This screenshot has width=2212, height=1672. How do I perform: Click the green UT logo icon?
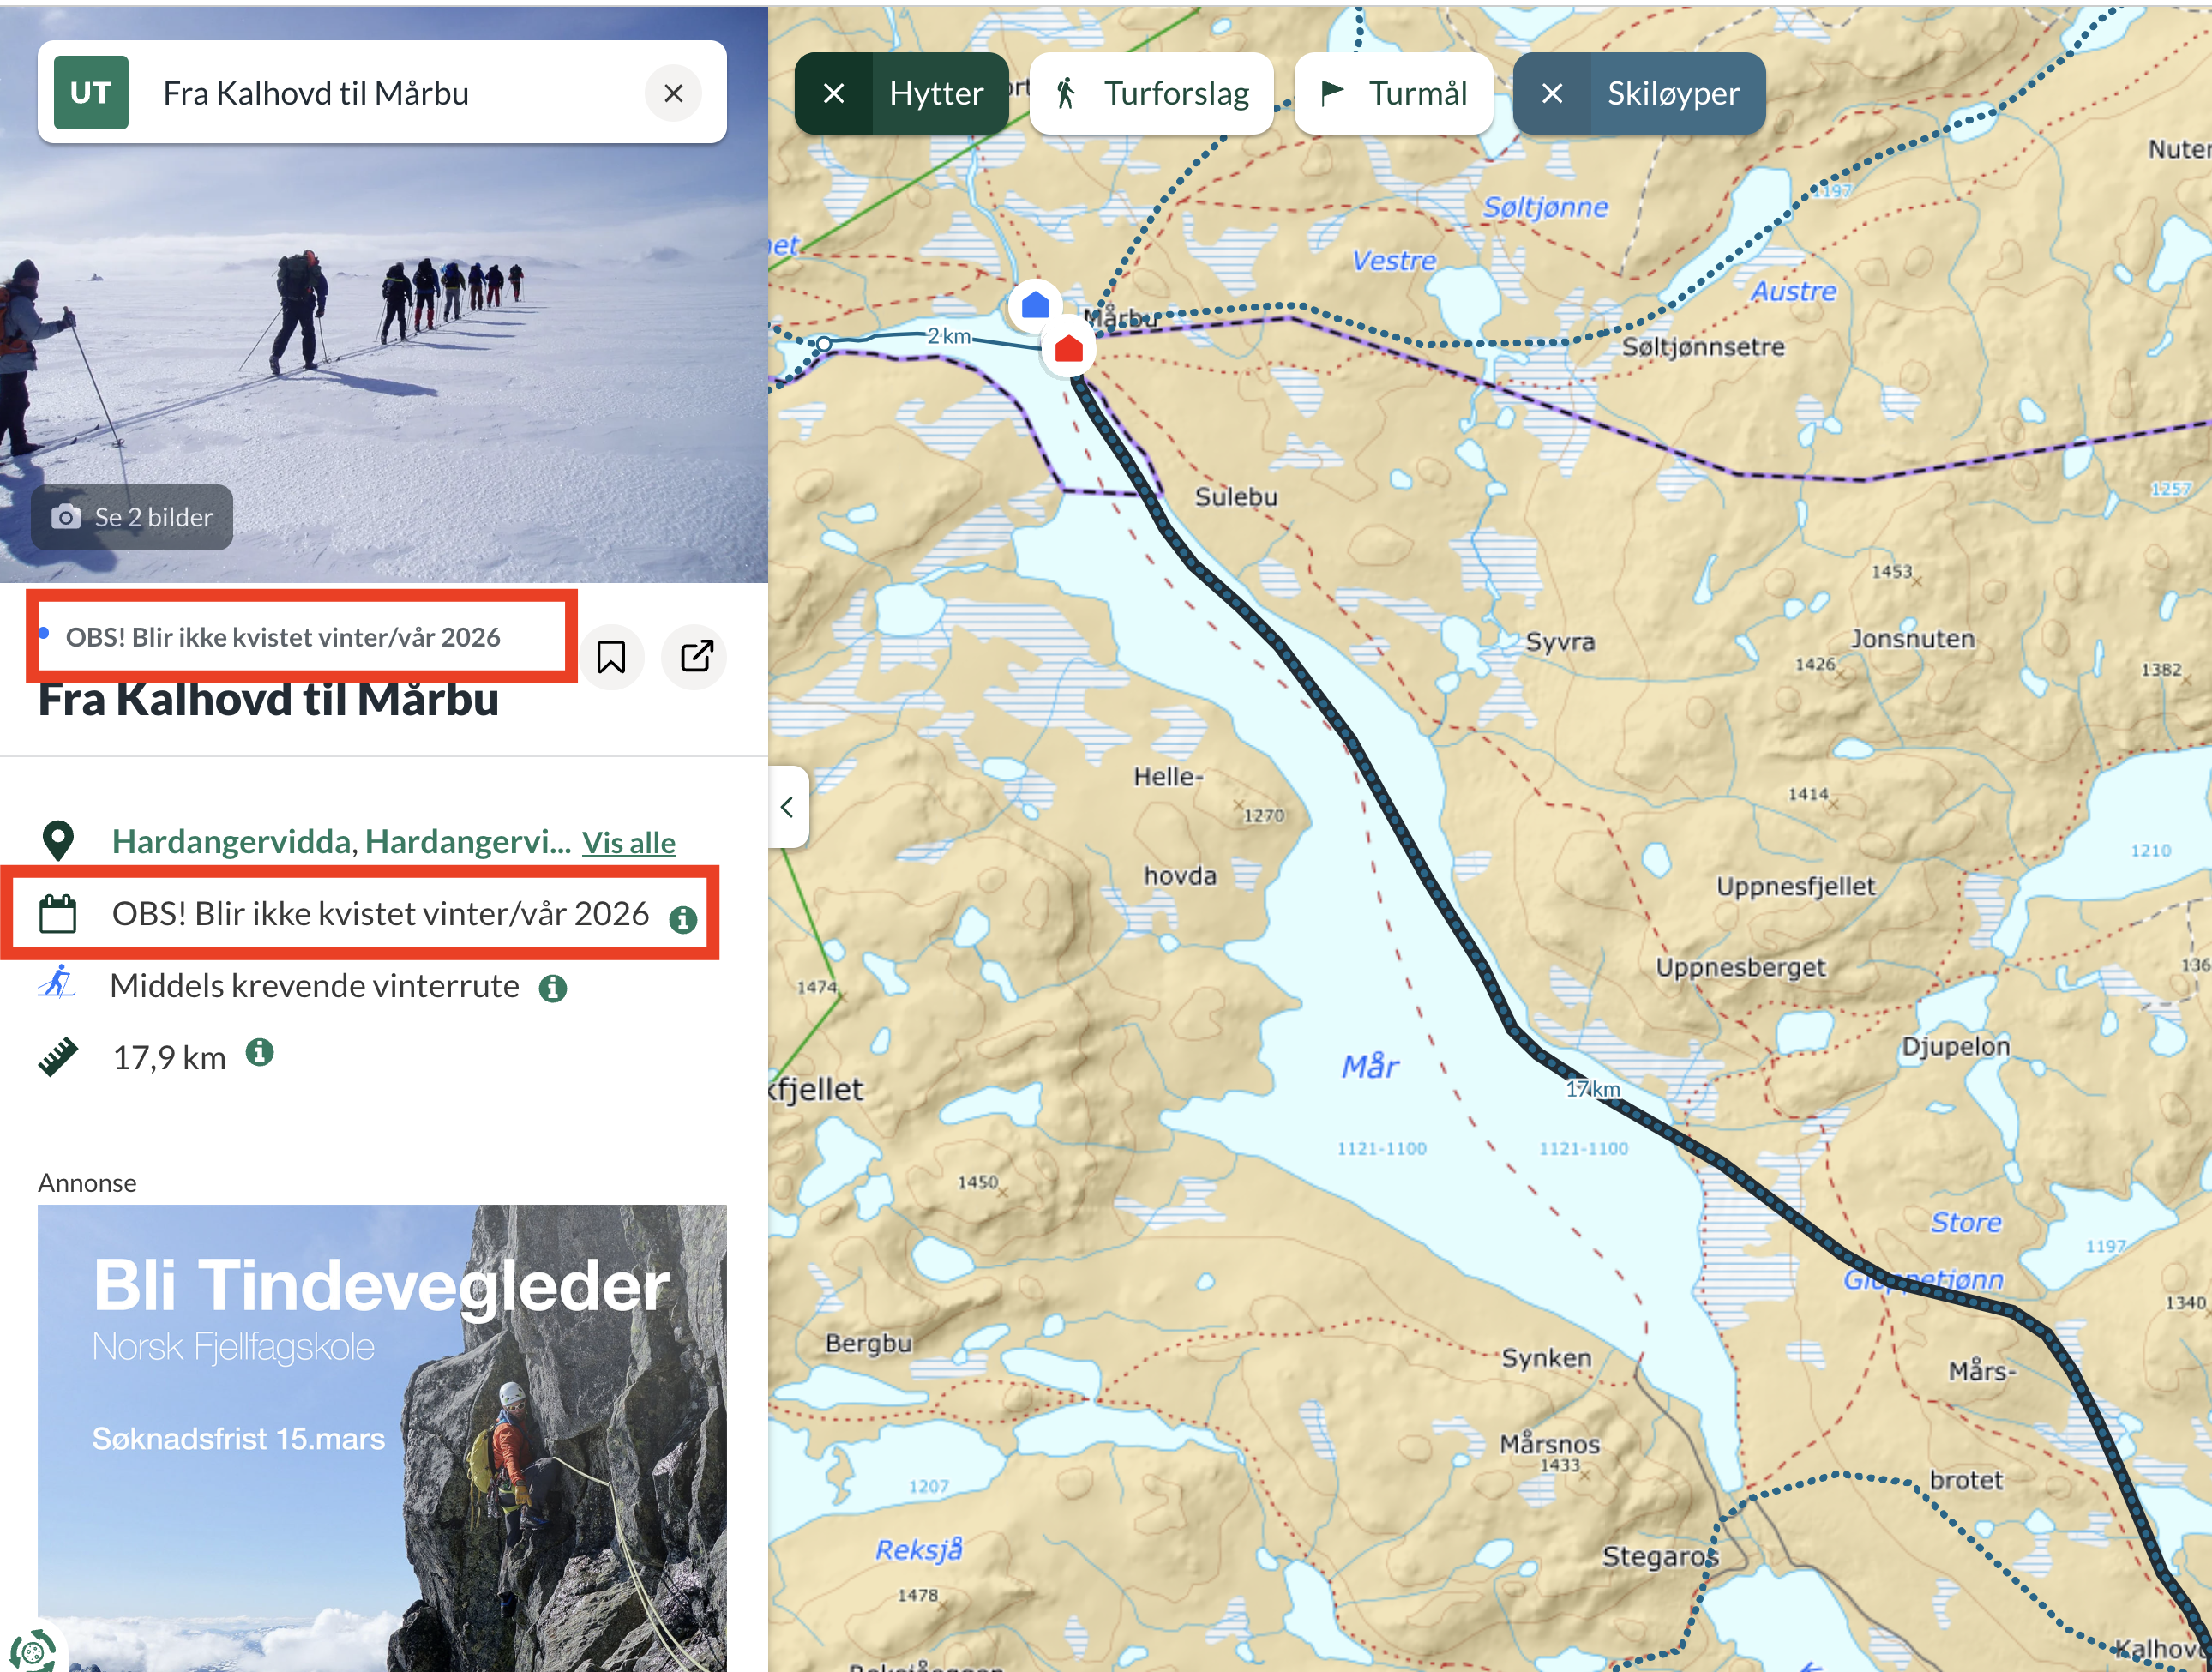91,93
